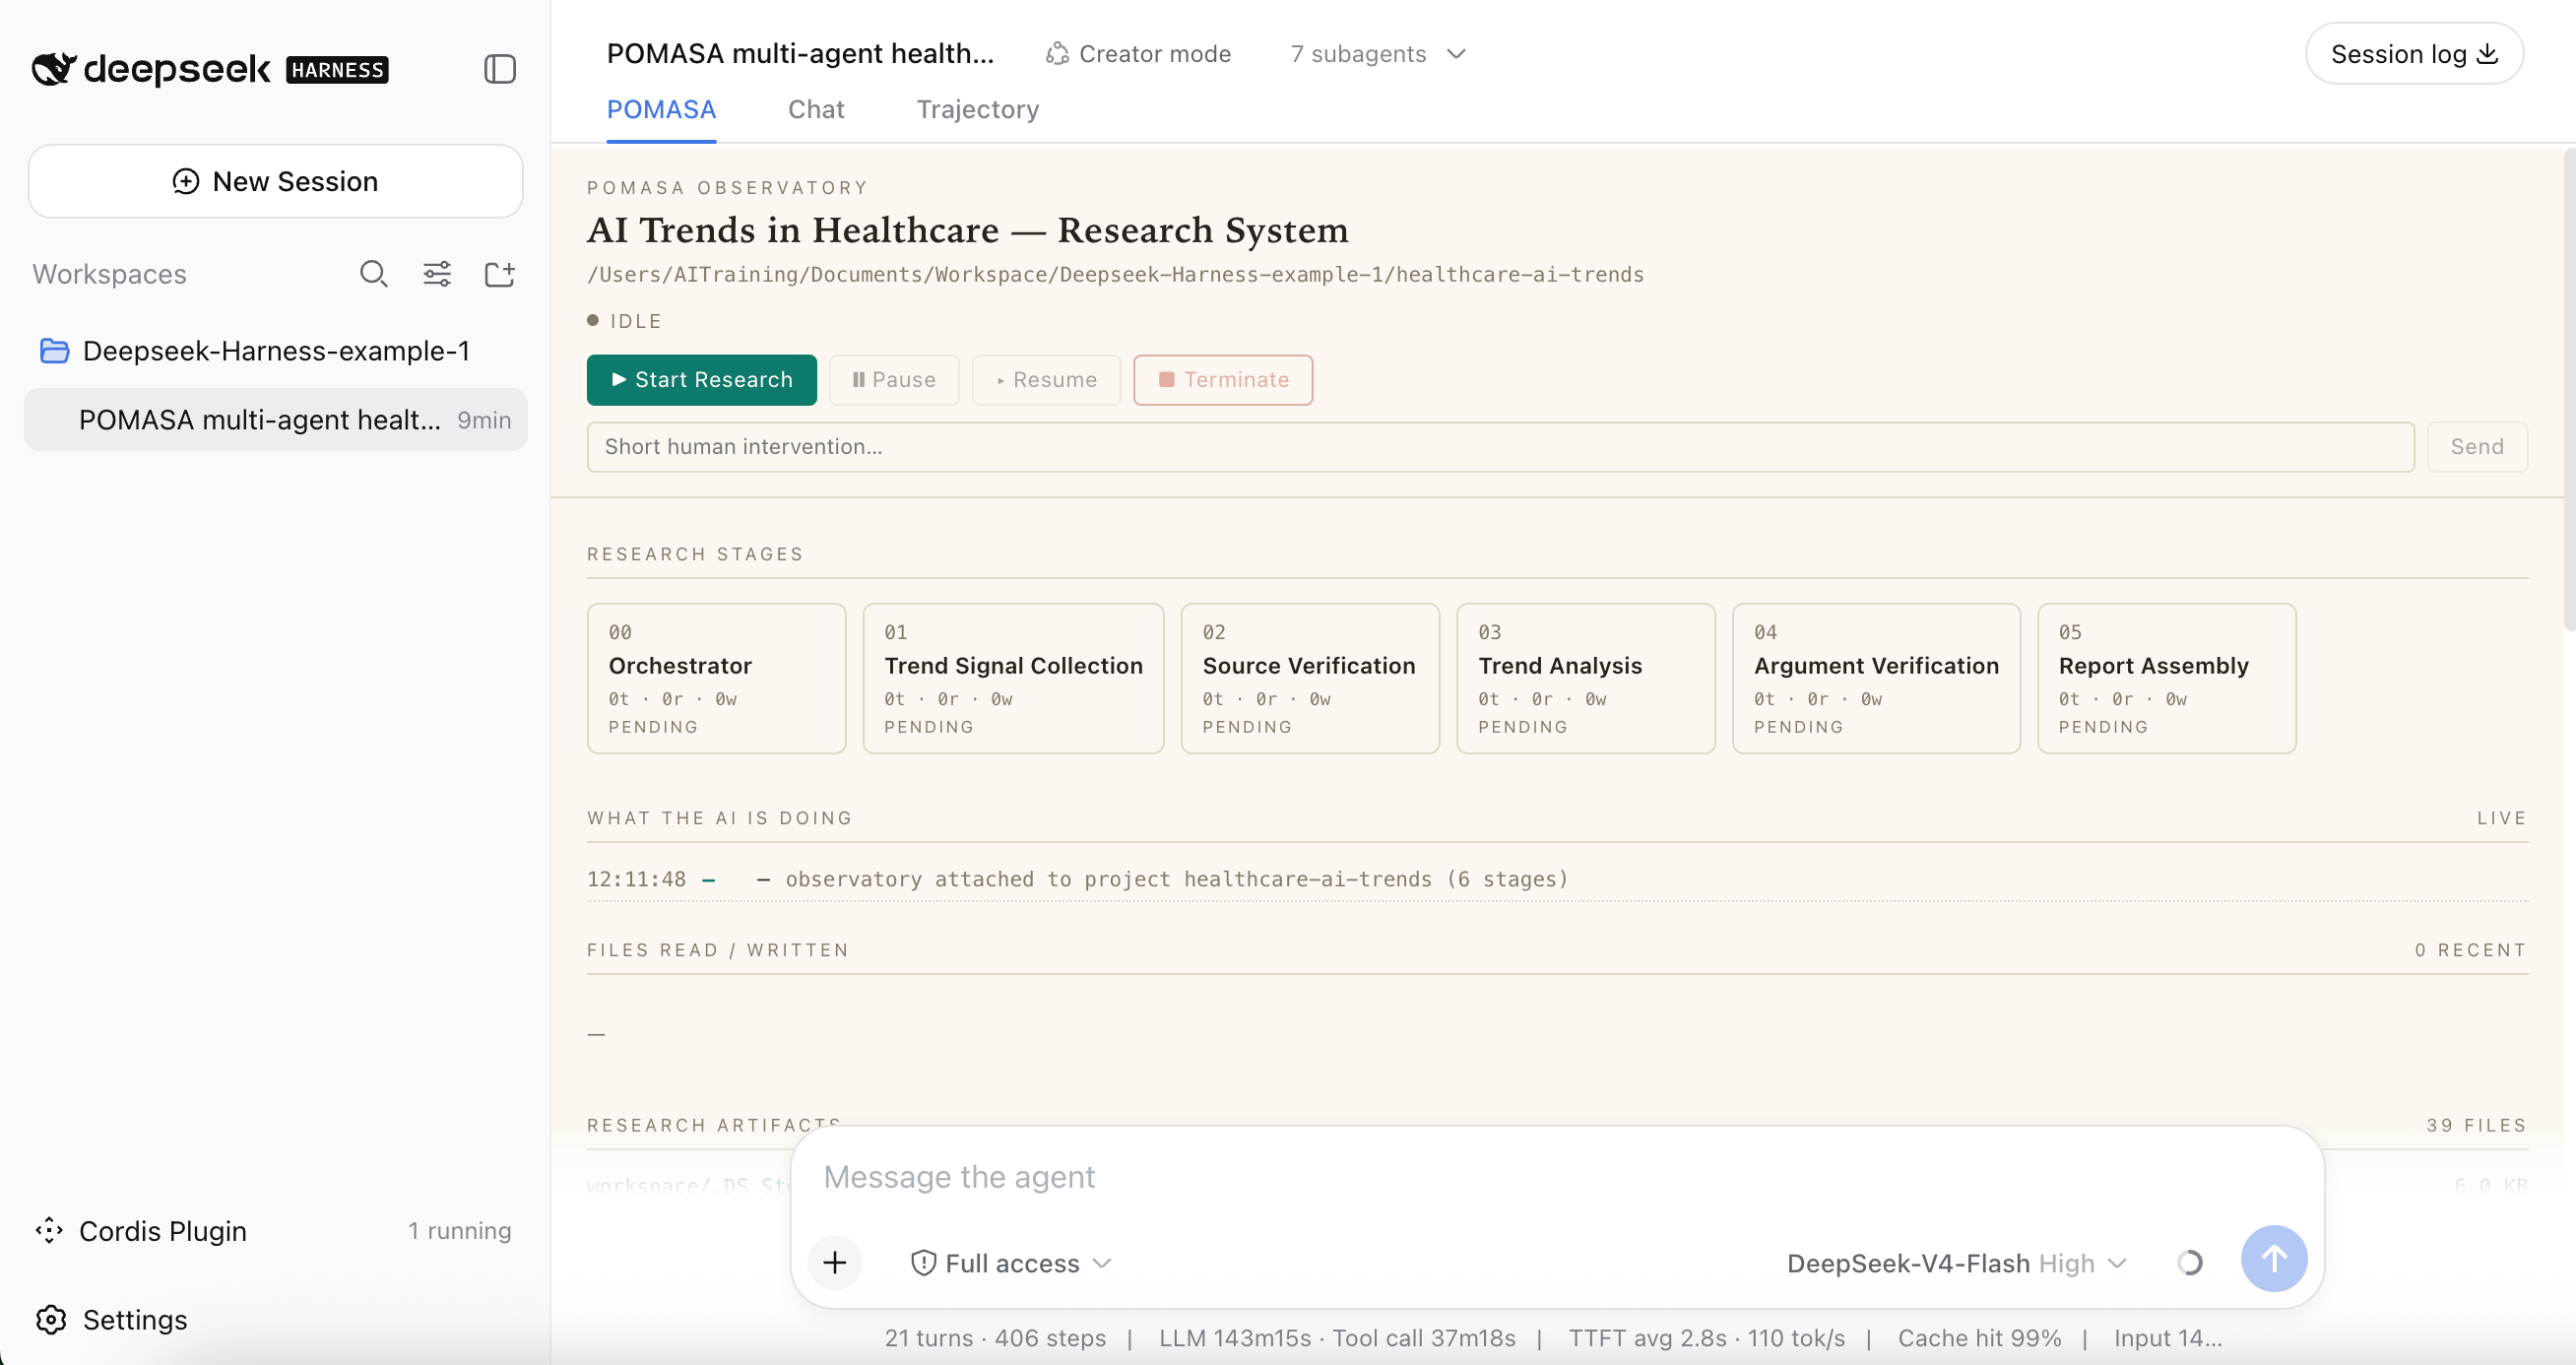The width and height of the screenshot is (2576, 1365).
Task: Send message with up-arrow button
Action: tap(2274, 1259)
